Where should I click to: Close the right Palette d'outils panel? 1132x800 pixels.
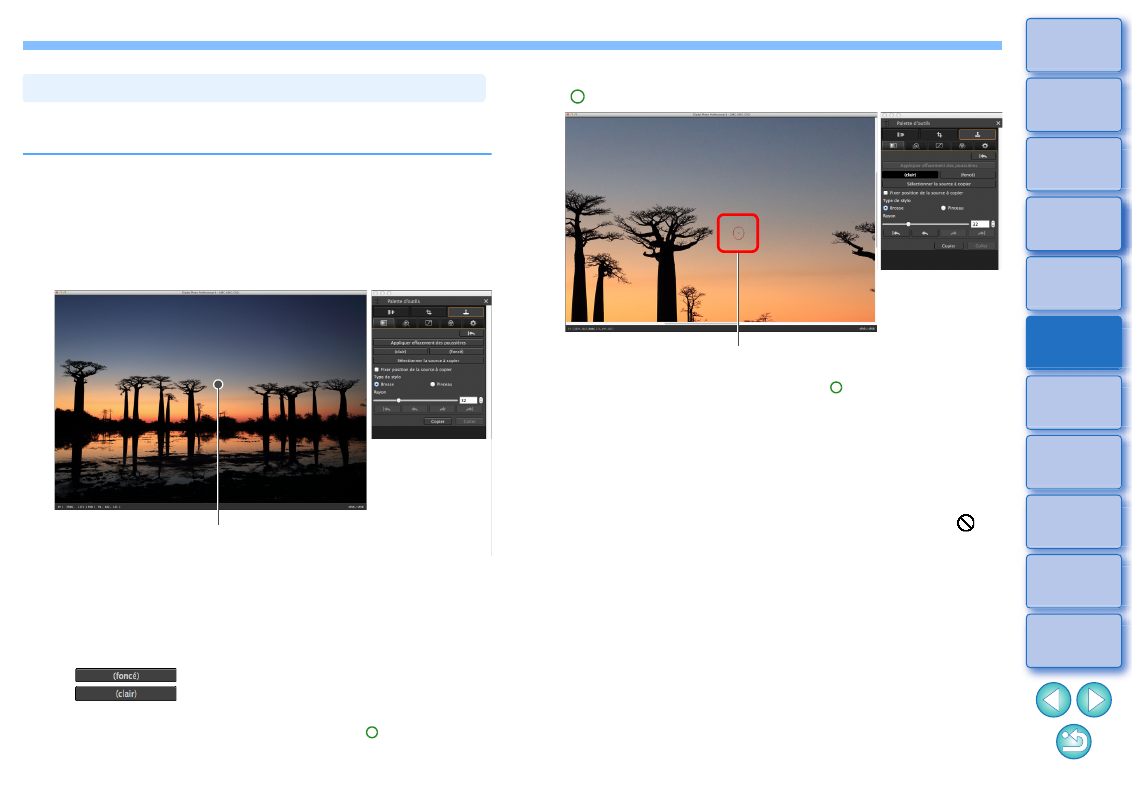tap(998, 123)
